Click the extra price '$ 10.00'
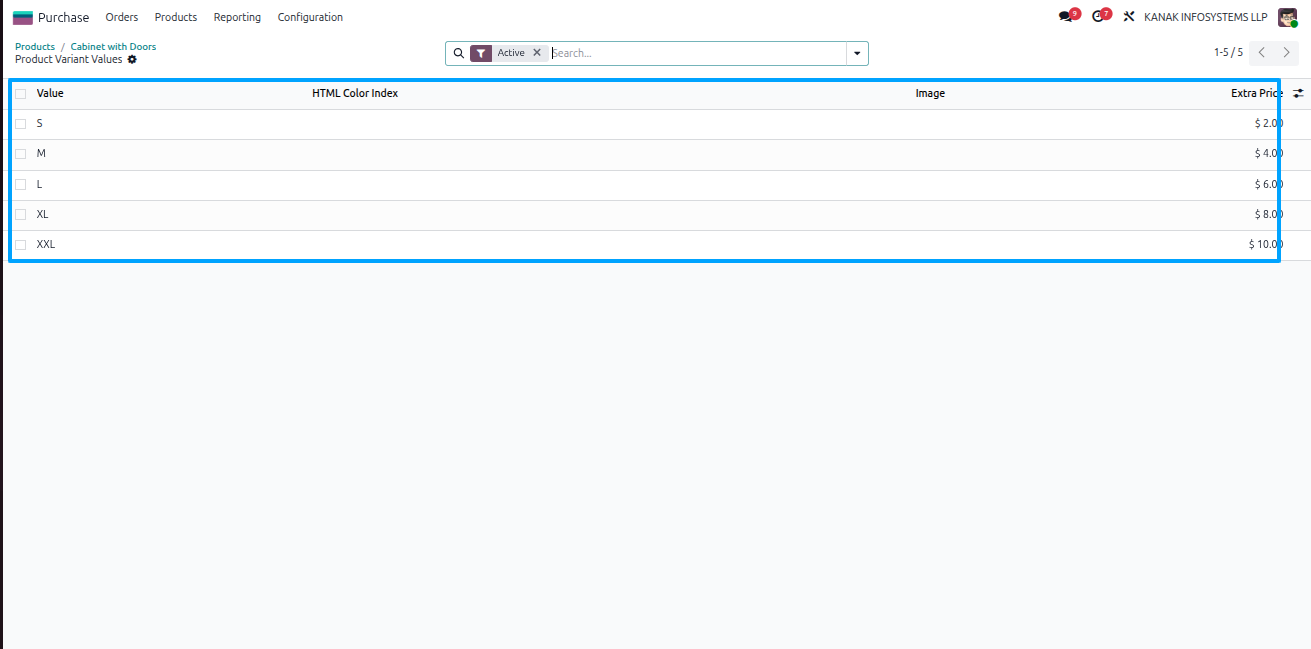The width and height of the screenshot is (1311, 649). (x=1265, y=244)
